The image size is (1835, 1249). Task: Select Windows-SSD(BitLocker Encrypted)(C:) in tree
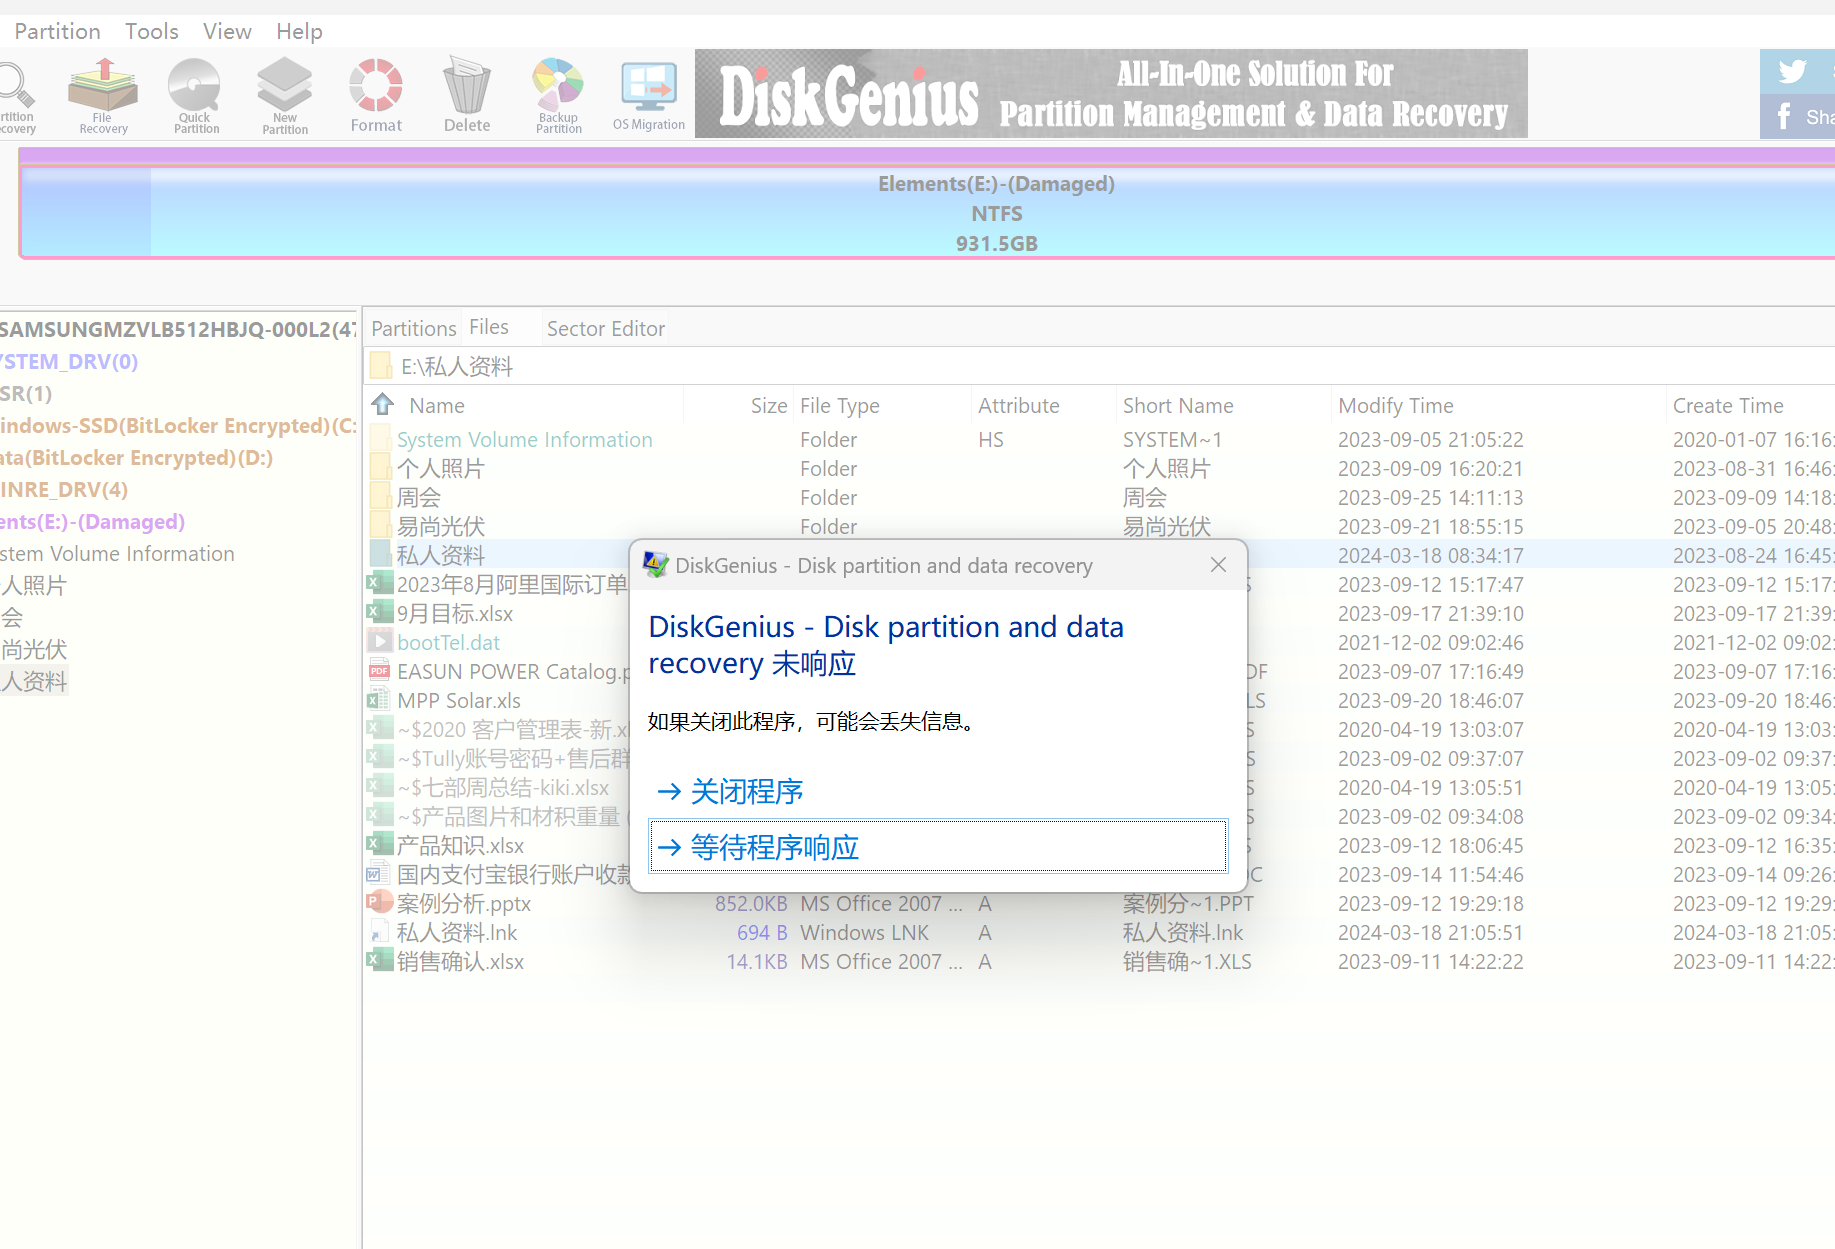click(x=178, y=425)
